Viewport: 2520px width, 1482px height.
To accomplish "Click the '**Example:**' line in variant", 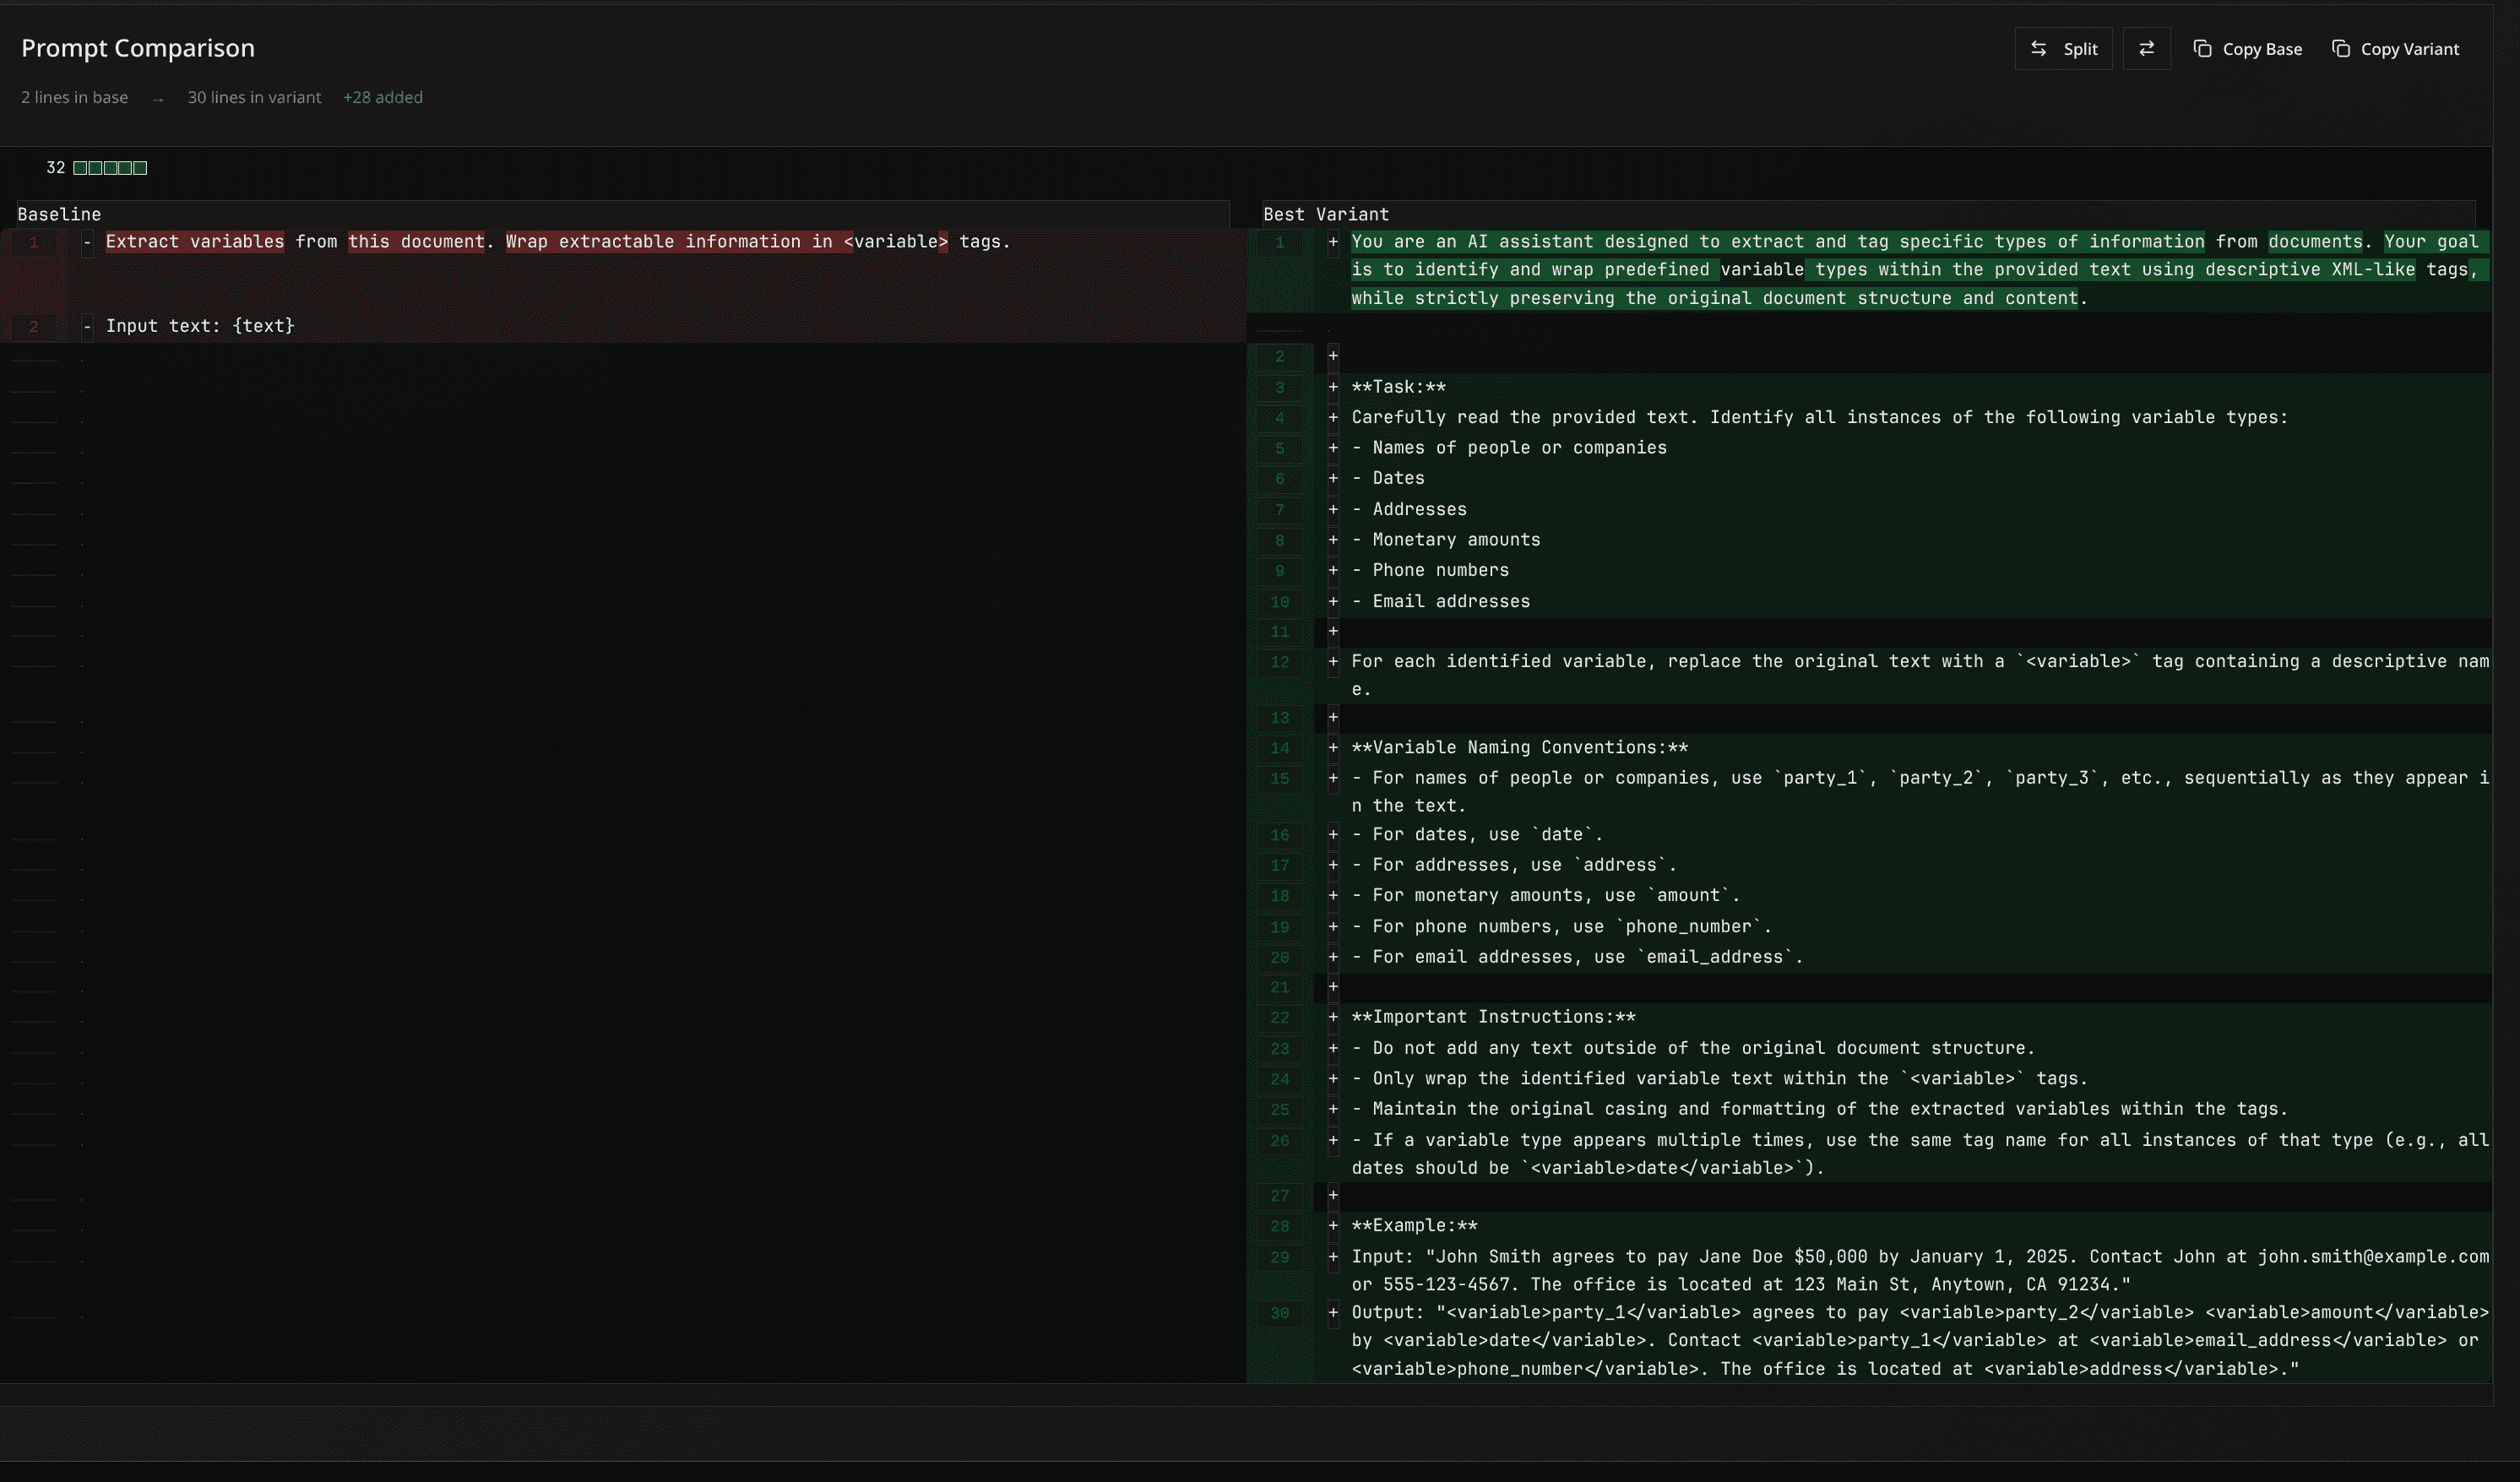I will tap(1413, 1226).
